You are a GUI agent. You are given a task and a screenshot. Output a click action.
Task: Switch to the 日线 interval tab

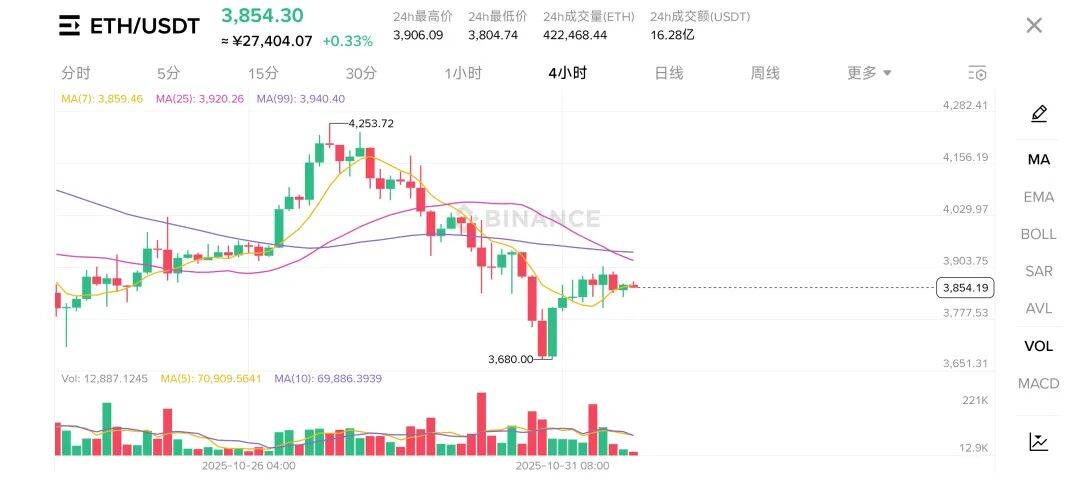click(668, 73)
